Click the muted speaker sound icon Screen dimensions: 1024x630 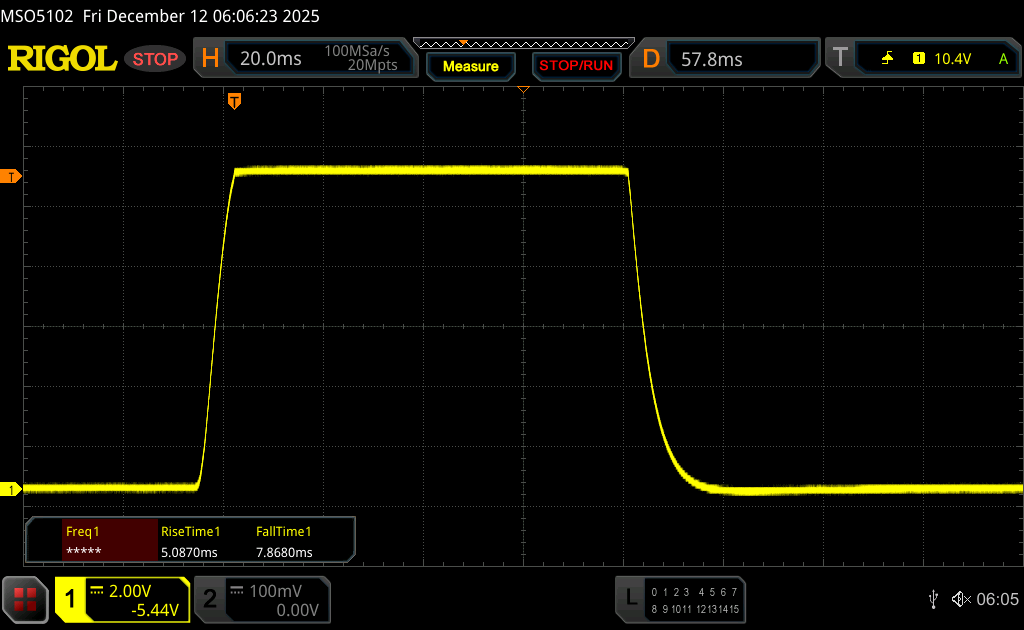(x=961, y=599)
